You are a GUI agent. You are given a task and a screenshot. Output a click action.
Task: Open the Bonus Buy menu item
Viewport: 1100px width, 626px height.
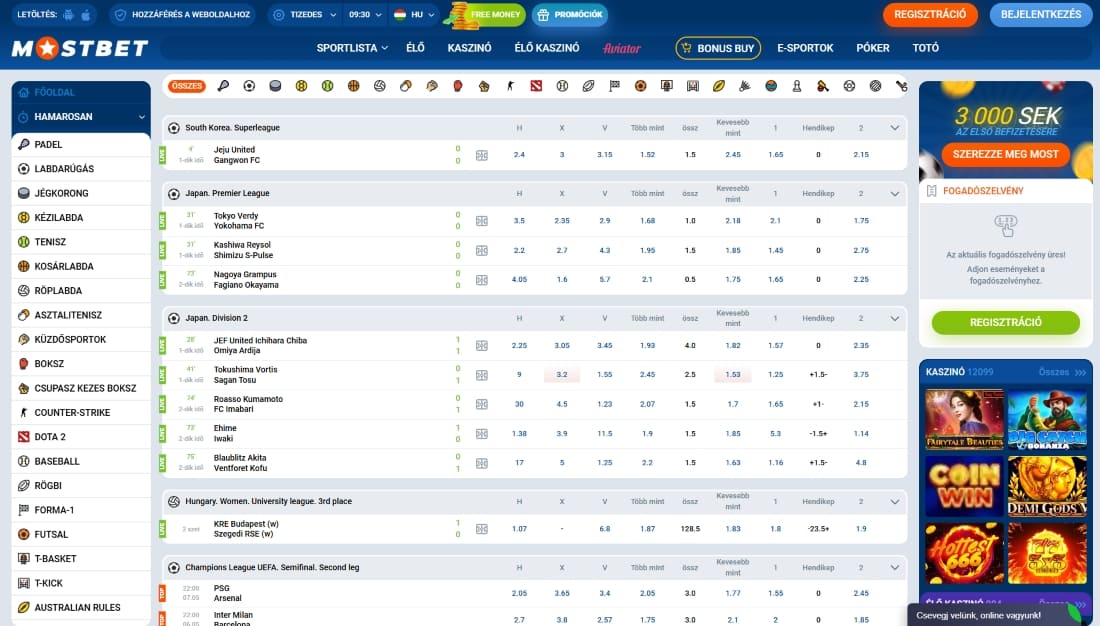(x=718, y=48)
